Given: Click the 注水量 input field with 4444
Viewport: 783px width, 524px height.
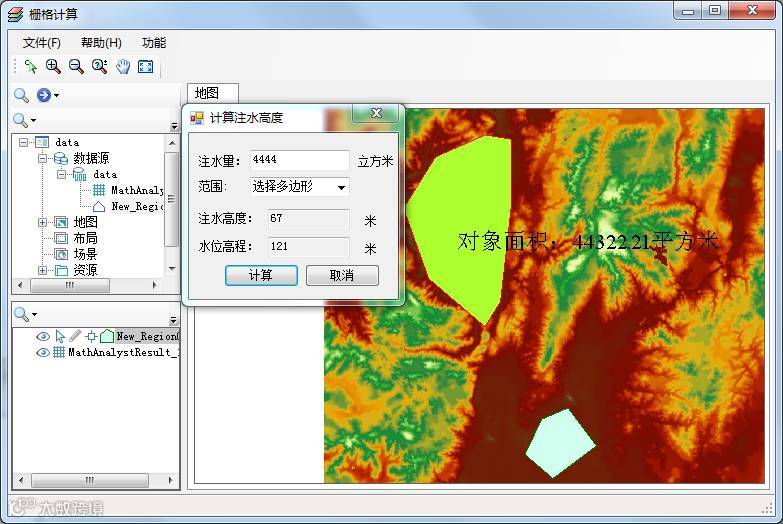Looking at the screenshot, I should [300, 160].
